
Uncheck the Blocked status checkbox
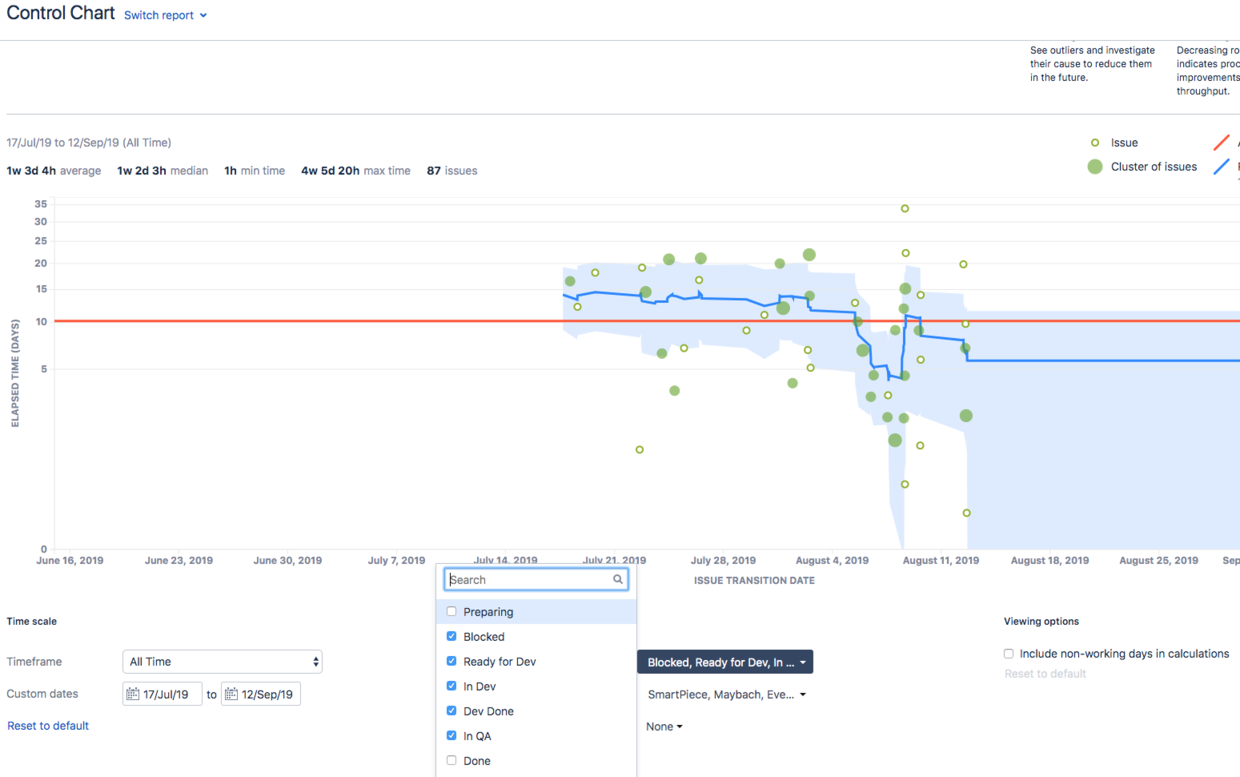(452, 637)
